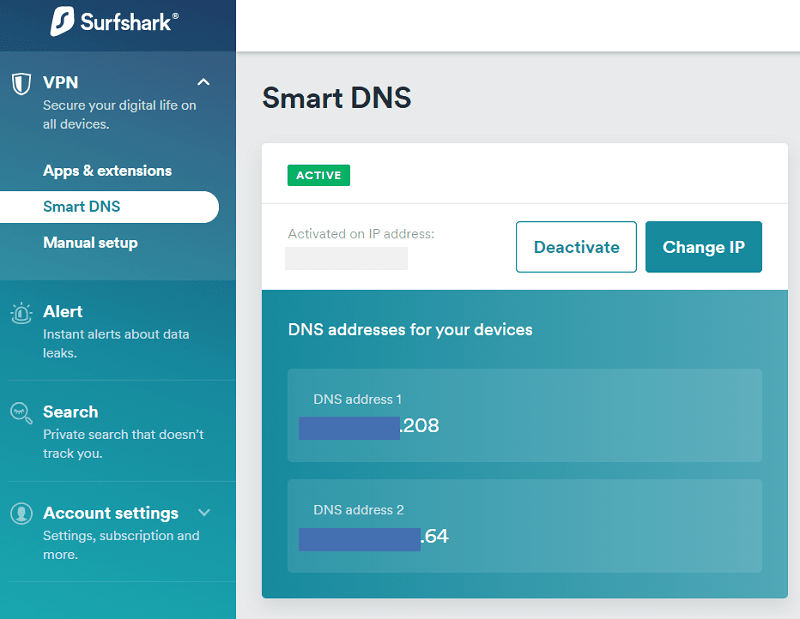Screen dimensions: 800x619
Task: Expand Account settings chevron
Action: tap(204, 512)
